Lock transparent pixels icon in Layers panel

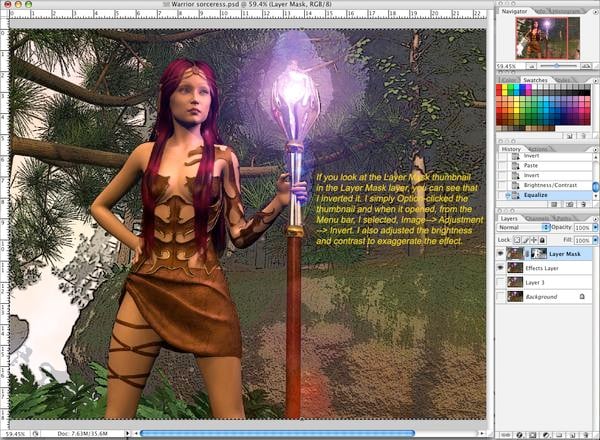tap(517, 240)
